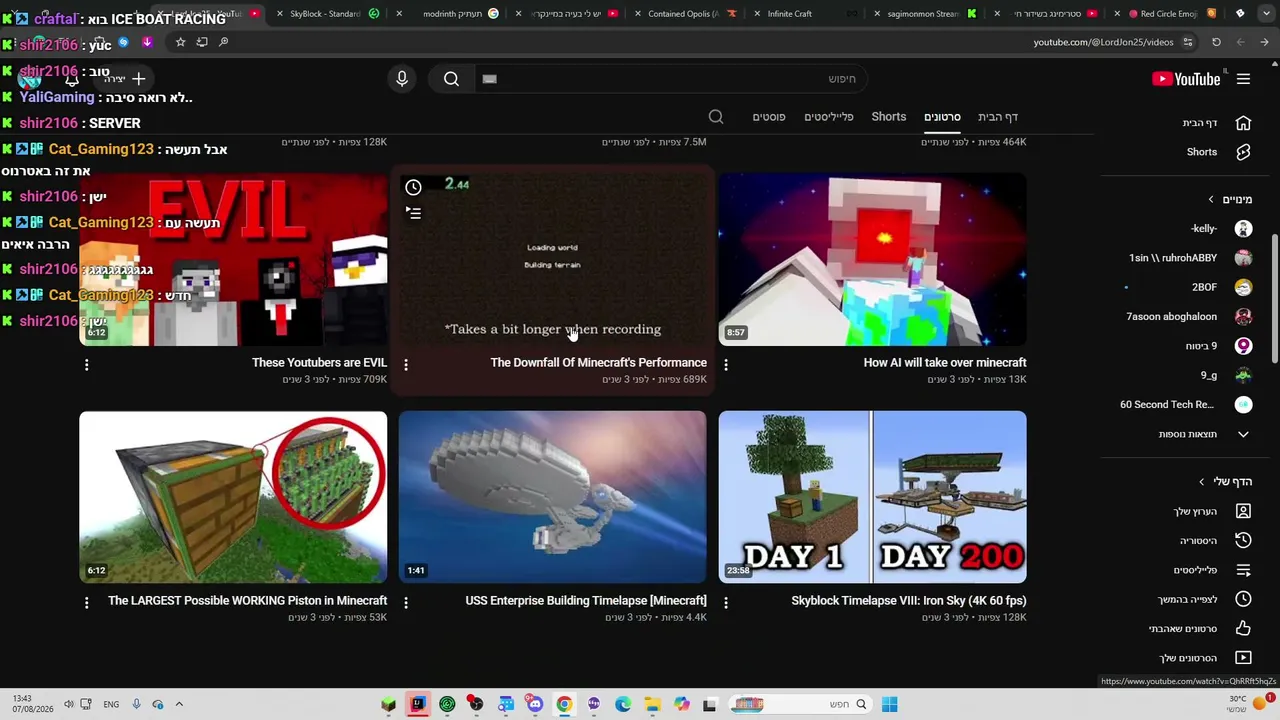Click How AI will take over minecraft title
This screenshot has width=1280, height=720.
[945, 363]
